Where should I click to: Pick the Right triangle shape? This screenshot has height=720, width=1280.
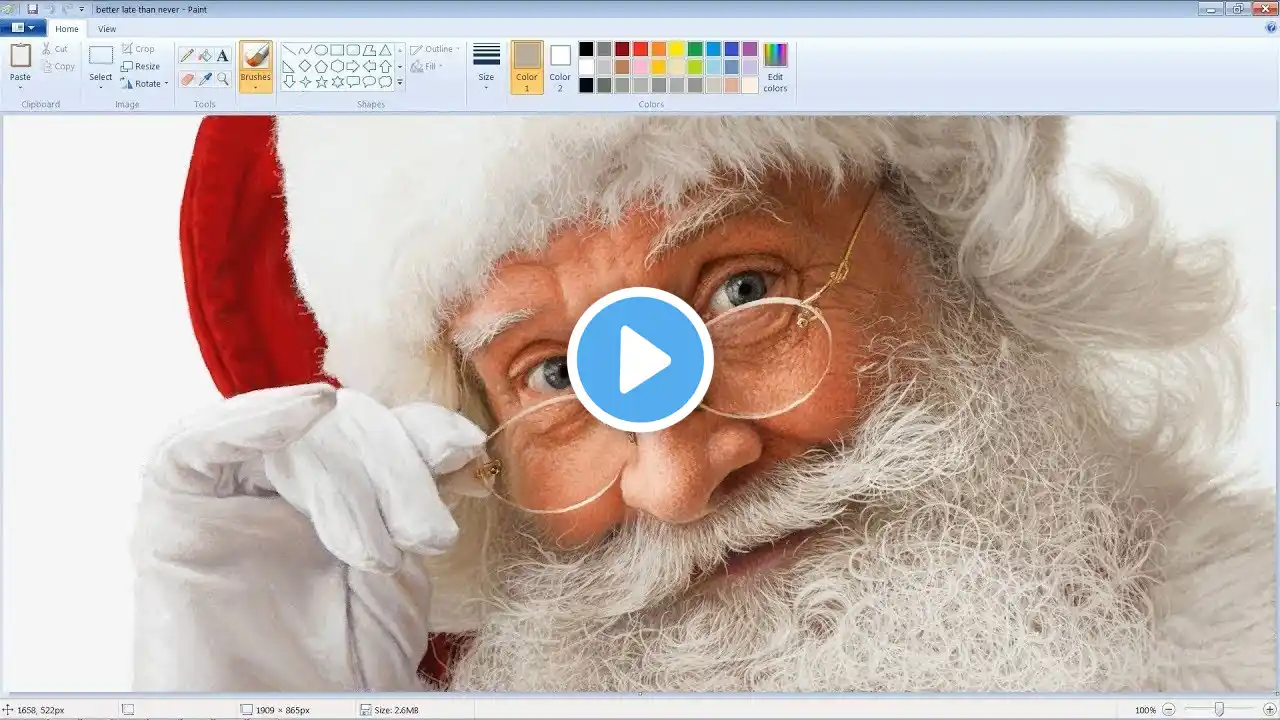point(289,66)
